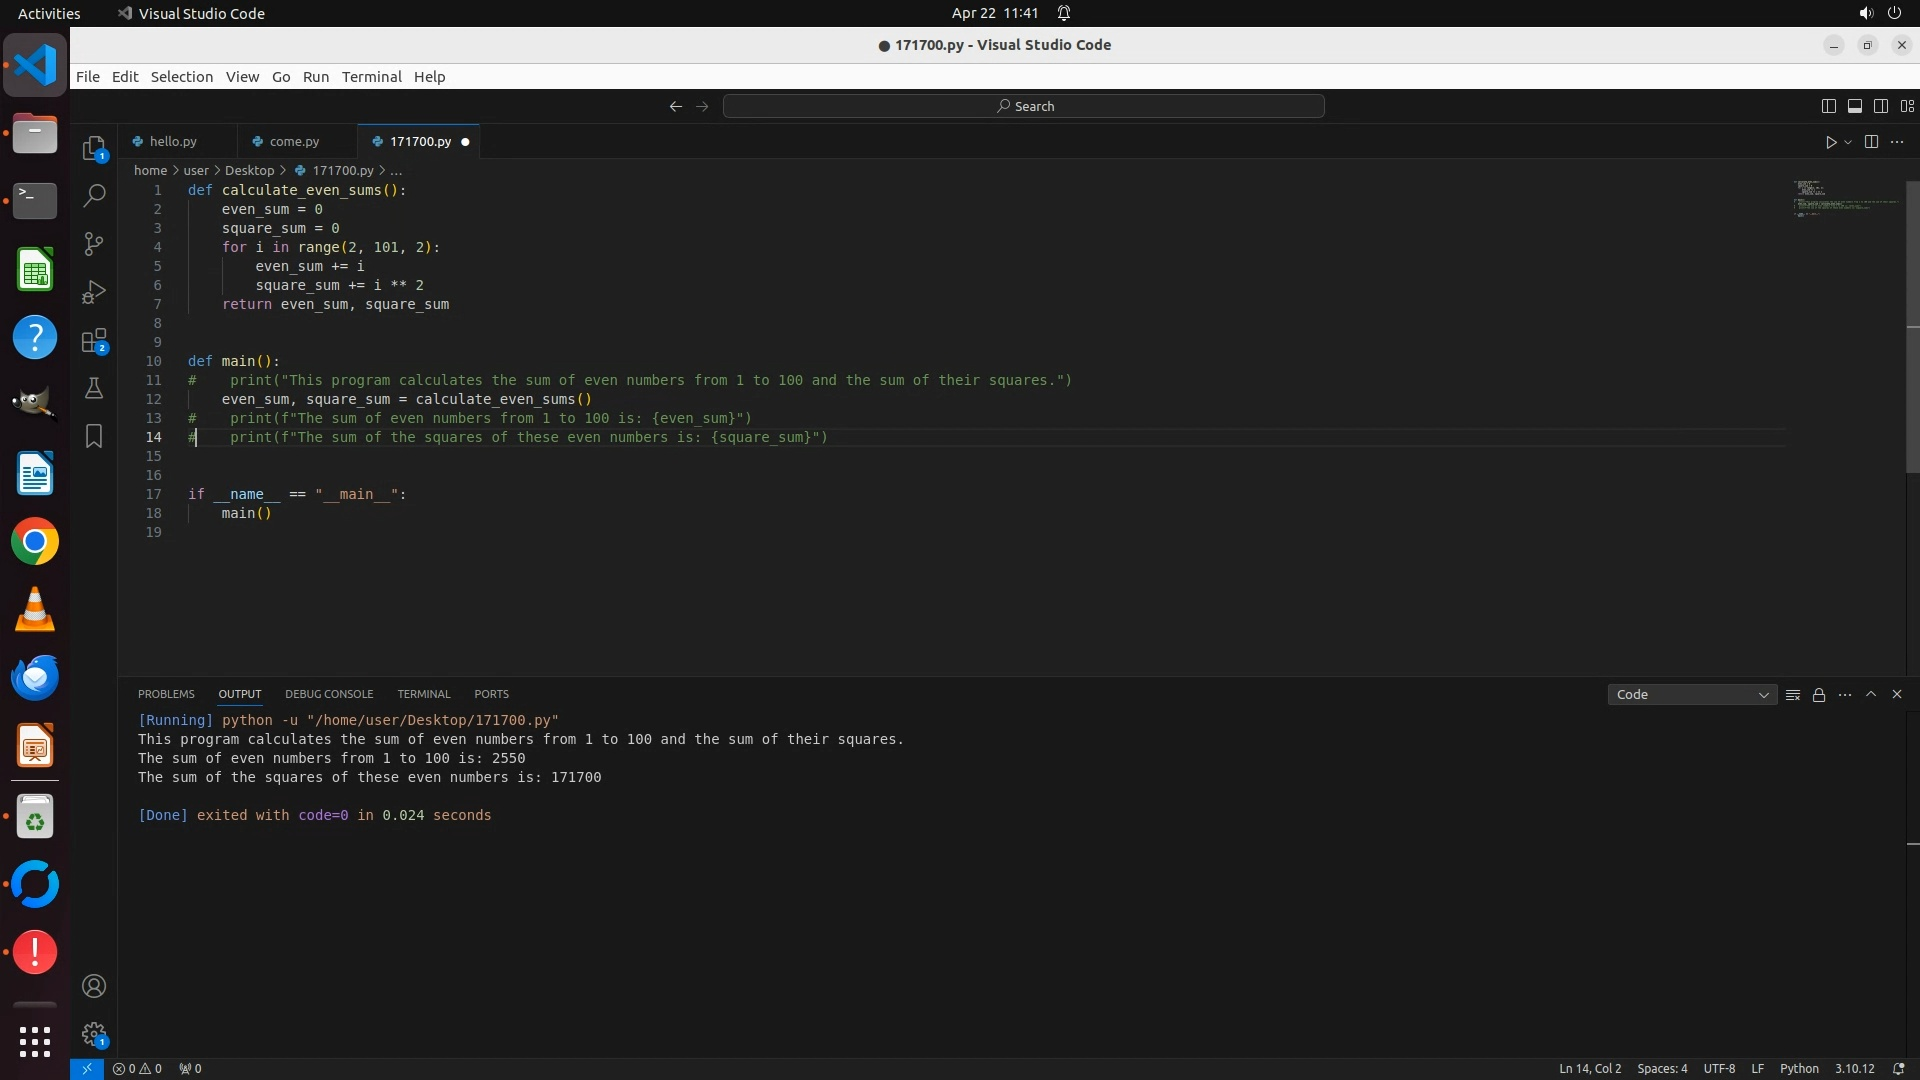Maximize the panel with the chevron
This screenshot has height=1080, width=1920.
tap(1871, 694)
